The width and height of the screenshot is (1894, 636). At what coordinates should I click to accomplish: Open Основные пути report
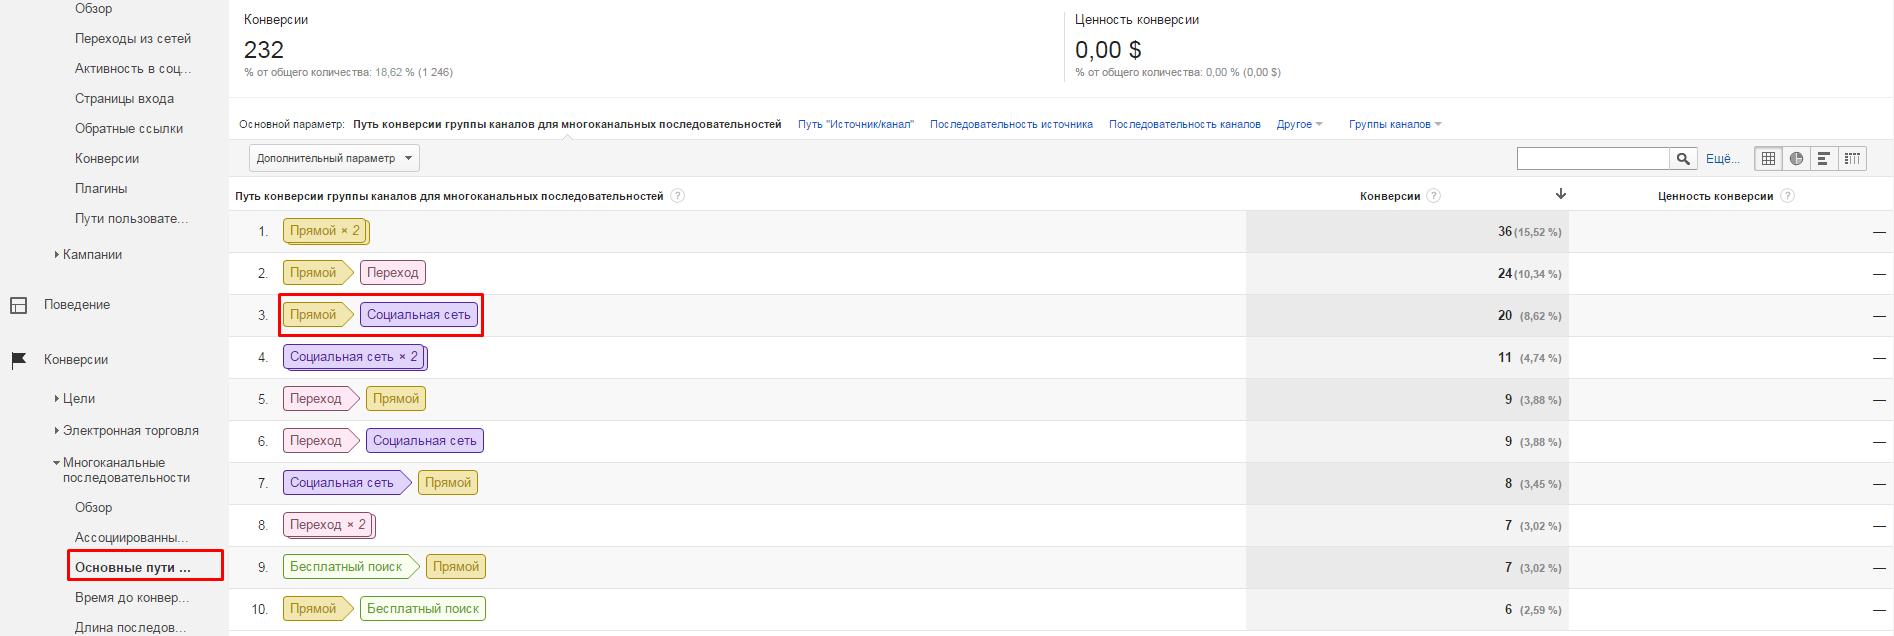[133, 568]
